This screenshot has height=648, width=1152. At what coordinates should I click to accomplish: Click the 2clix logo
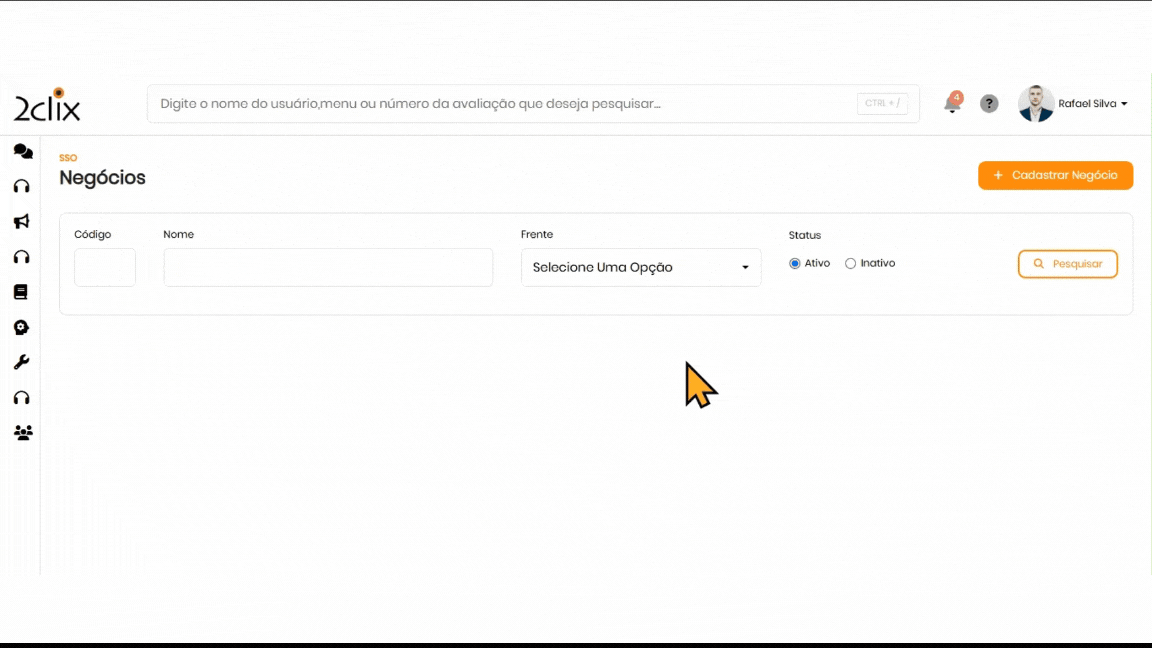pyautogui.click(x=47, y=105)
